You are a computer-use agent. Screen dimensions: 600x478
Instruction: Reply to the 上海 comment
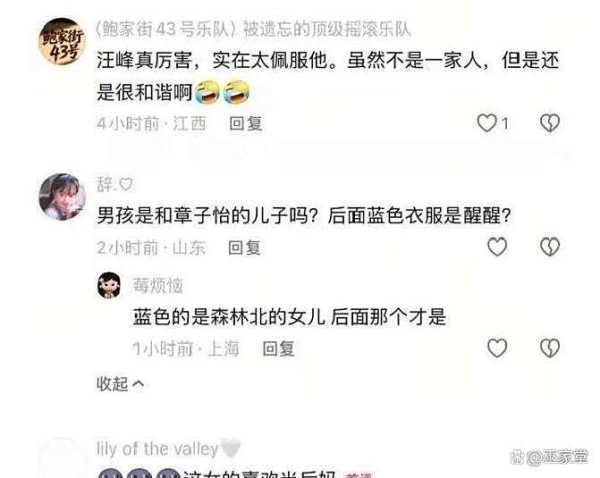click(278, 348)
